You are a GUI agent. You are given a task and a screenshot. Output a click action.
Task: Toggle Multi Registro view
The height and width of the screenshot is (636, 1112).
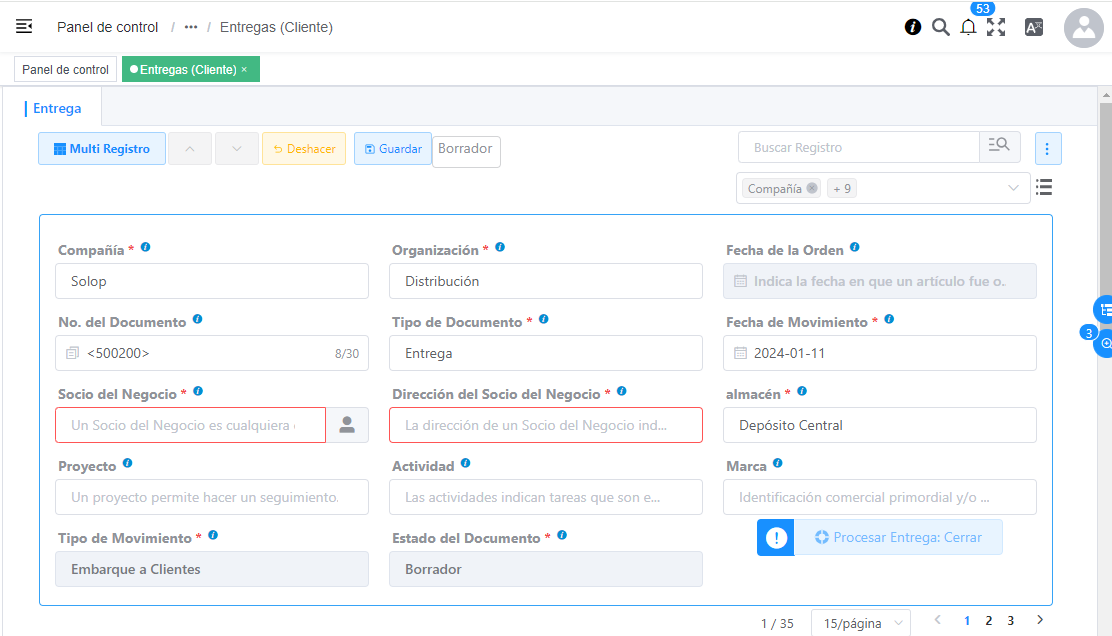pos(102,149)
